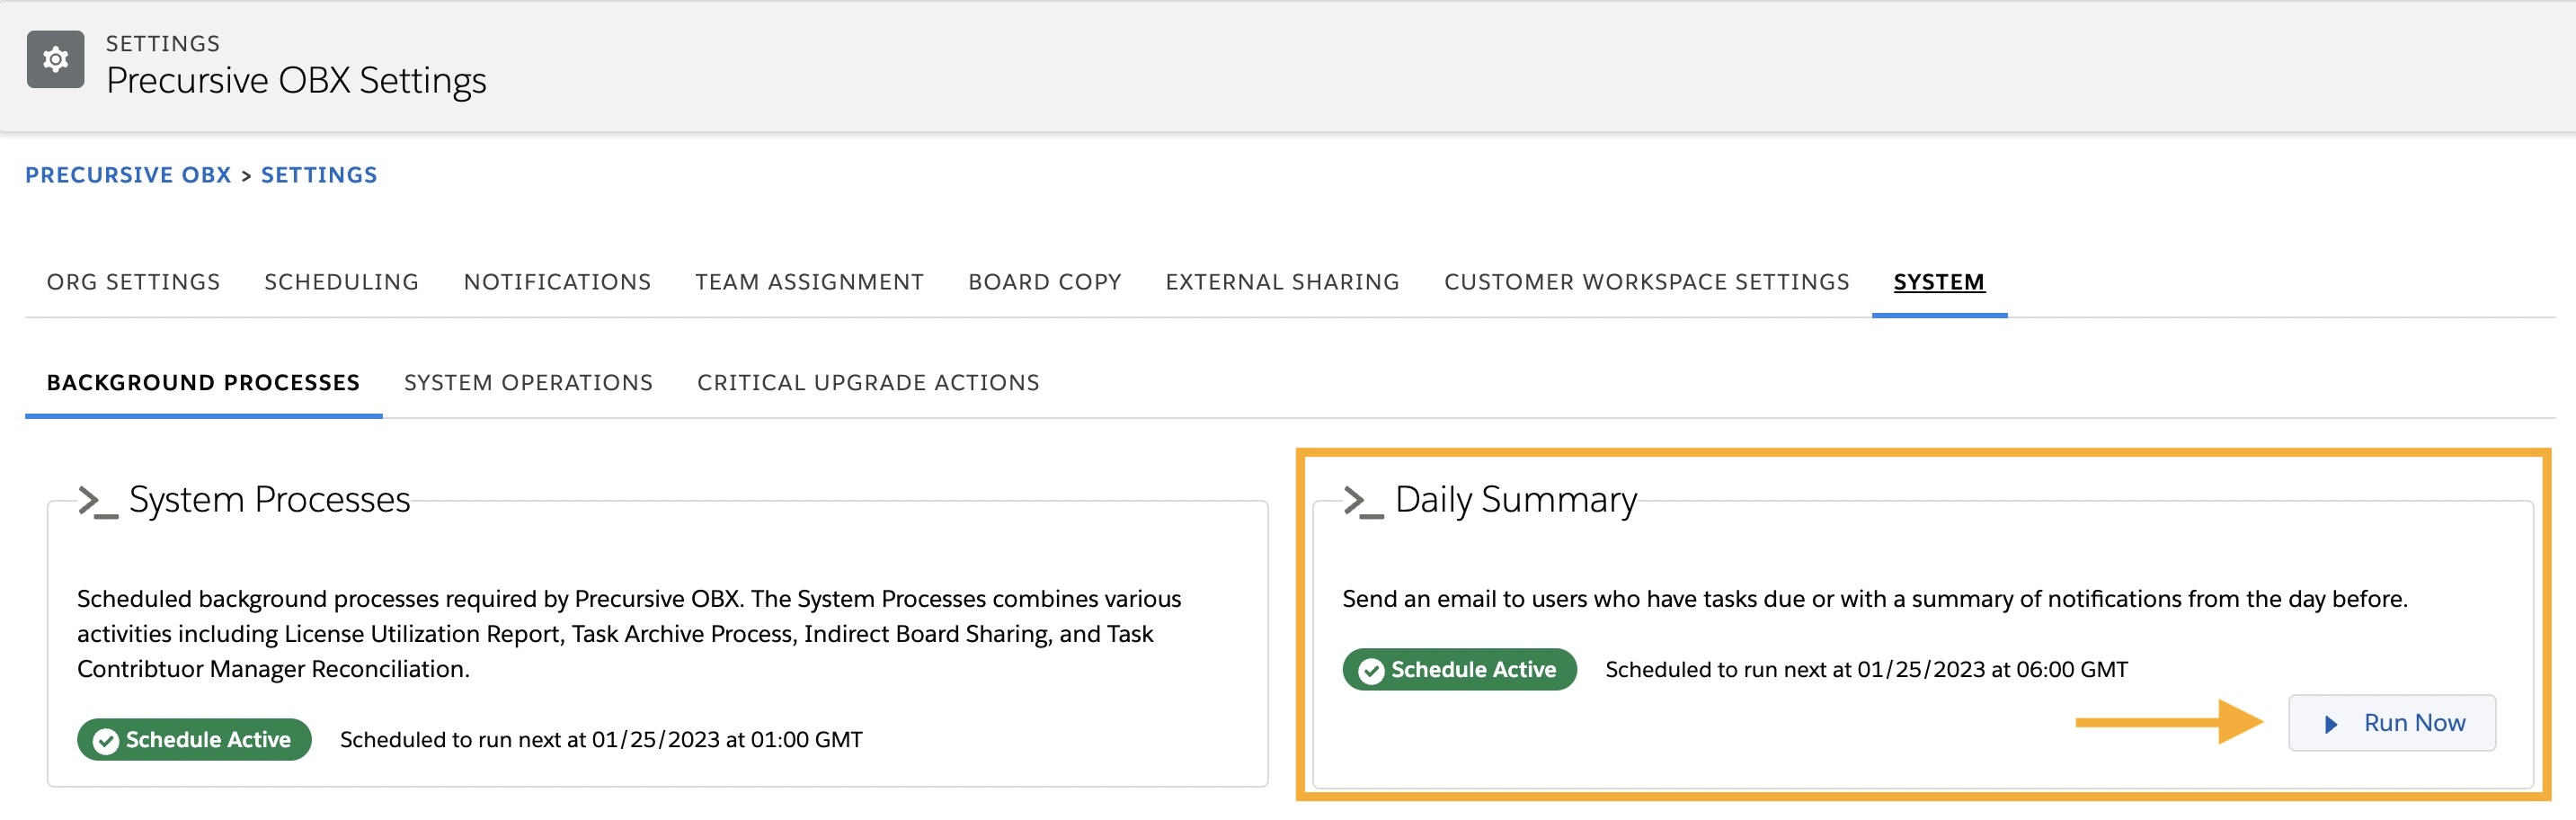
Task: Click the checkmark icon in Daily Summary badge
Action: (x=1371, y=671)
